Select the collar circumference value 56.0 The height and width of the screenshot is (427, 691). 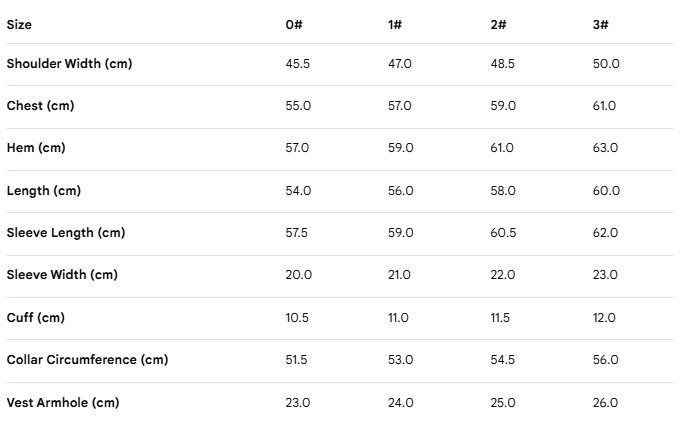click(x=605, y=360)
